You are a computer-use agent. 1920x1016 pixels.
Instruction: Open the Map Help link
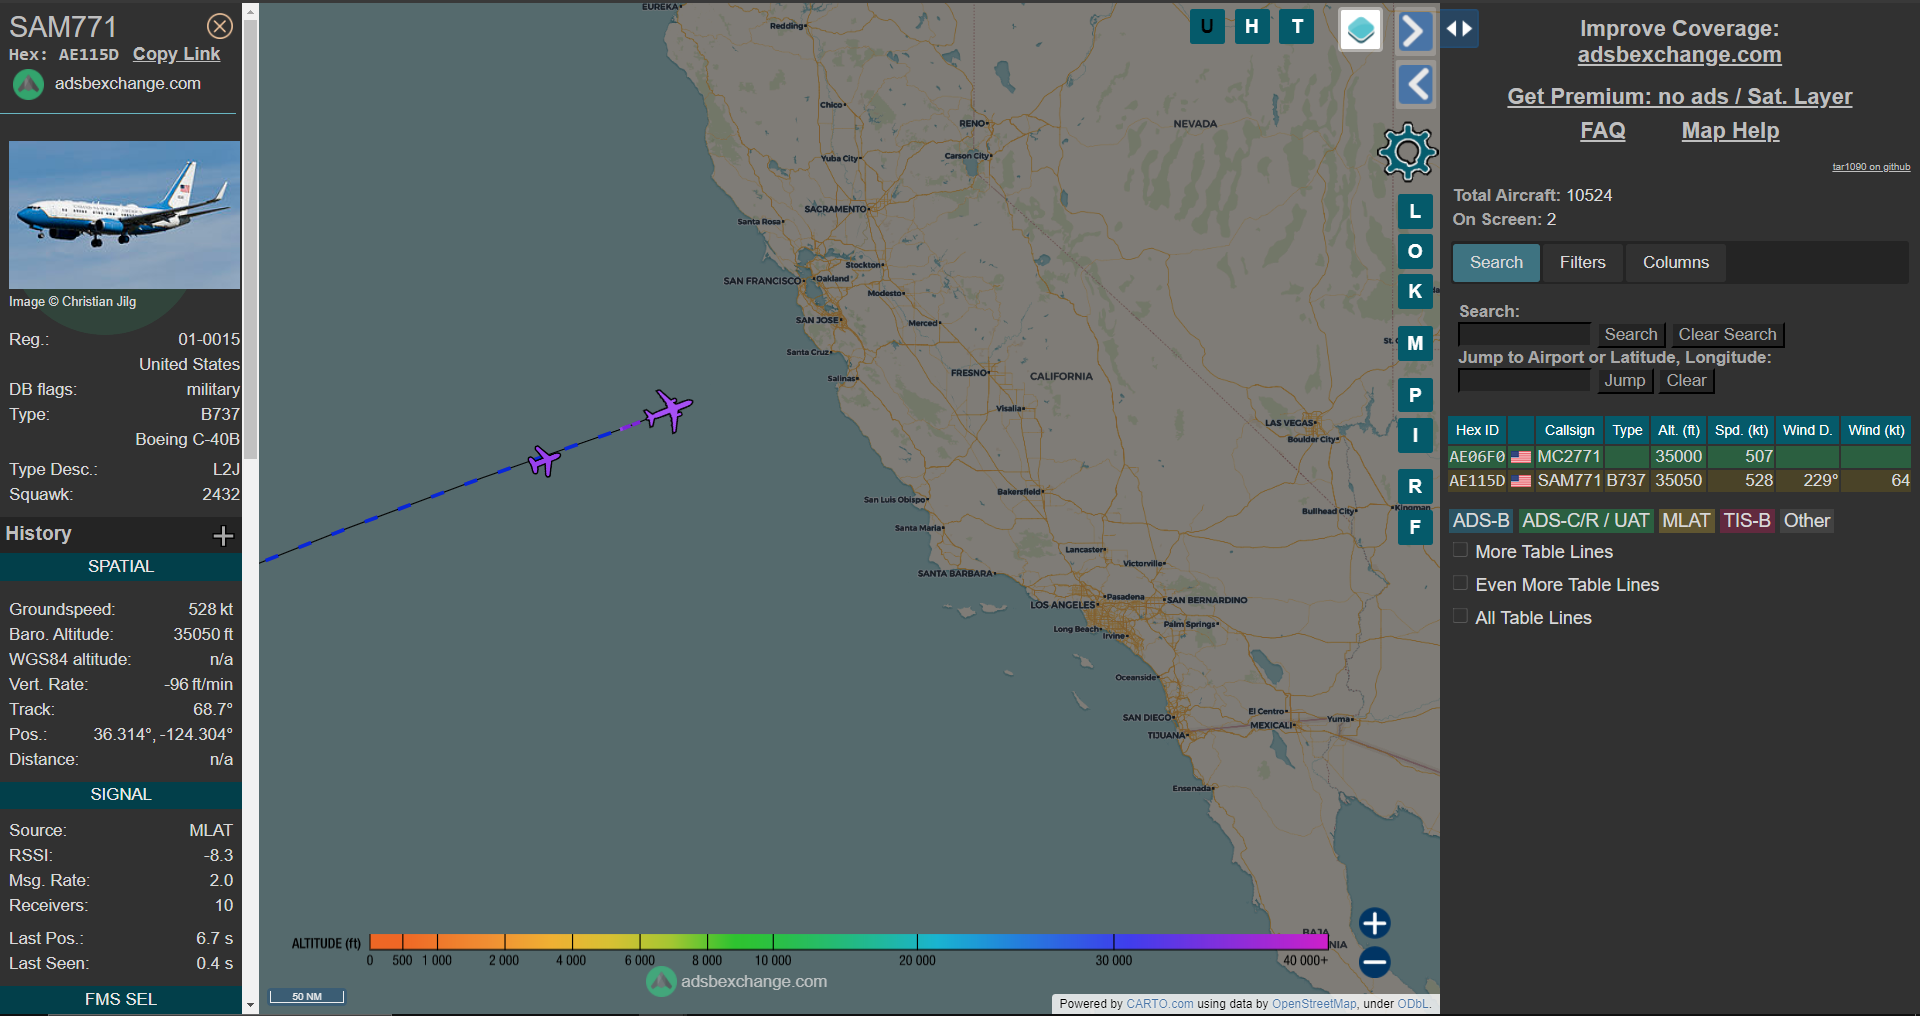1730,131
